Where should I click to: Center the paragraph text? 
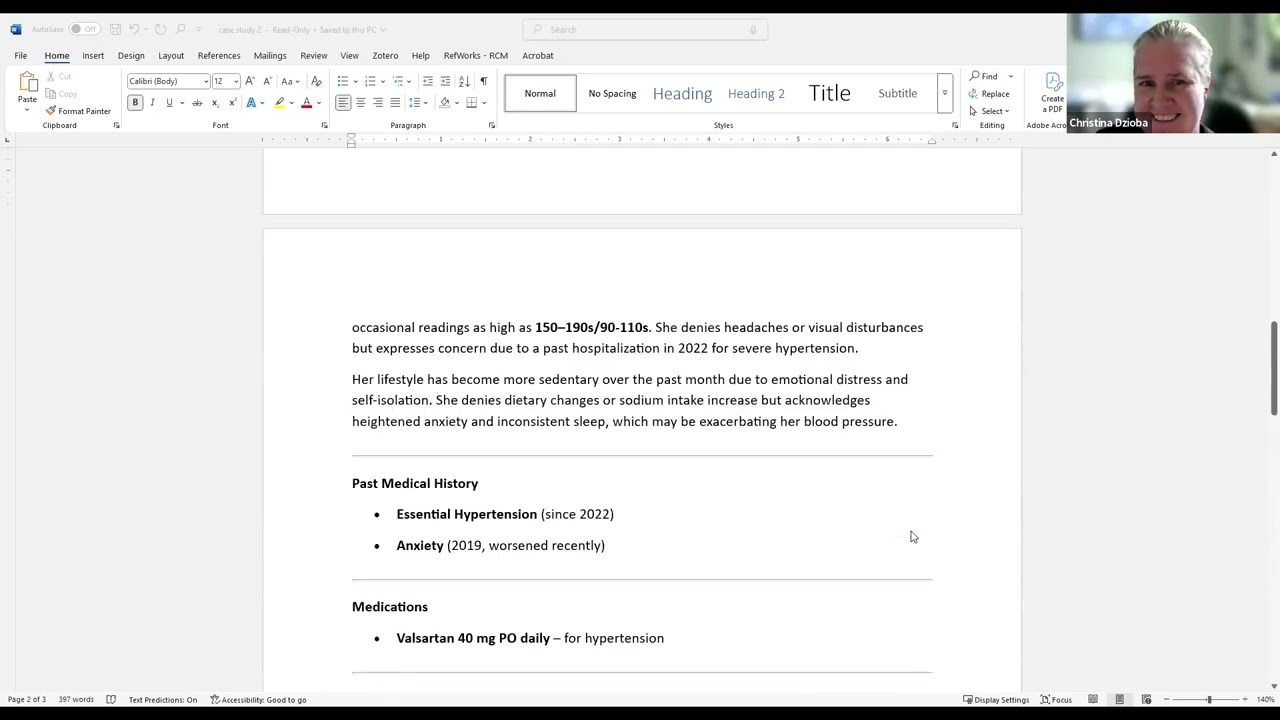[360, 103]
